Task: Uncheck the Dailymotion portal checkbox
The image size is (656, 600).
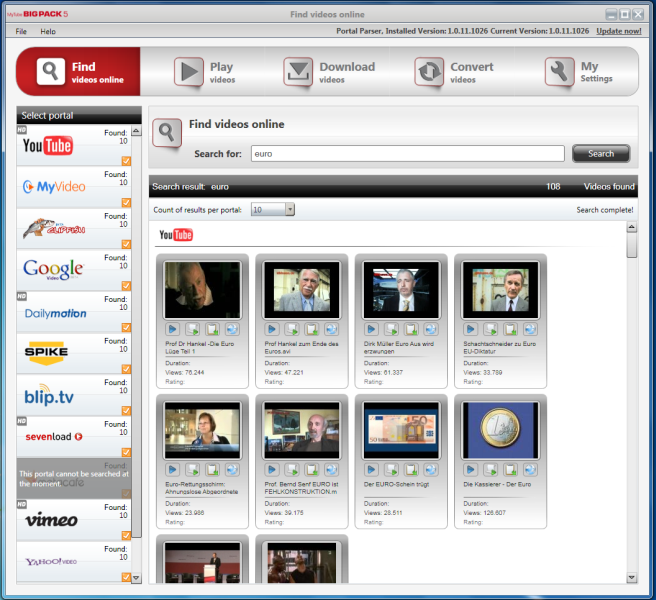Action: click(x=126, y=327)
